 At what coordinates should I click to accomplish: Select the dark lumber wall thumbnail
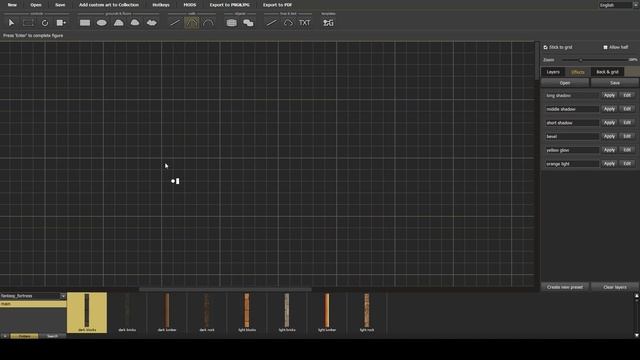(x=167, y=312)
